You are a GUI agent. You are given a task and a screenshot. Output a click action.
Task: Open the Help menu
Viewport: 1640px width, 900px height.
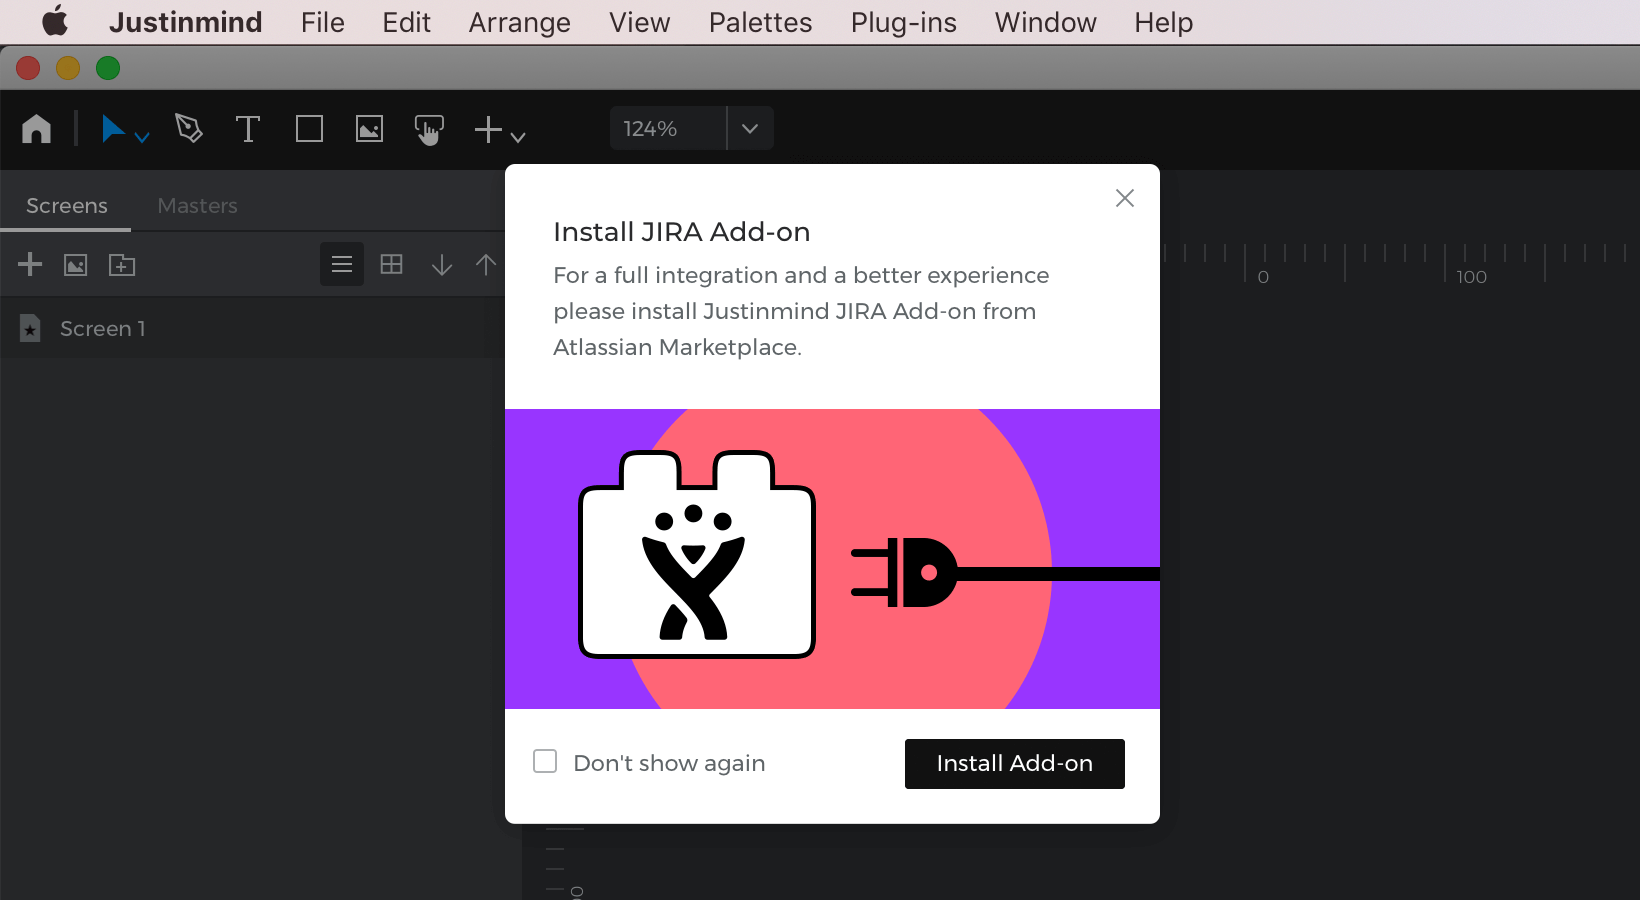point(1164,22)
